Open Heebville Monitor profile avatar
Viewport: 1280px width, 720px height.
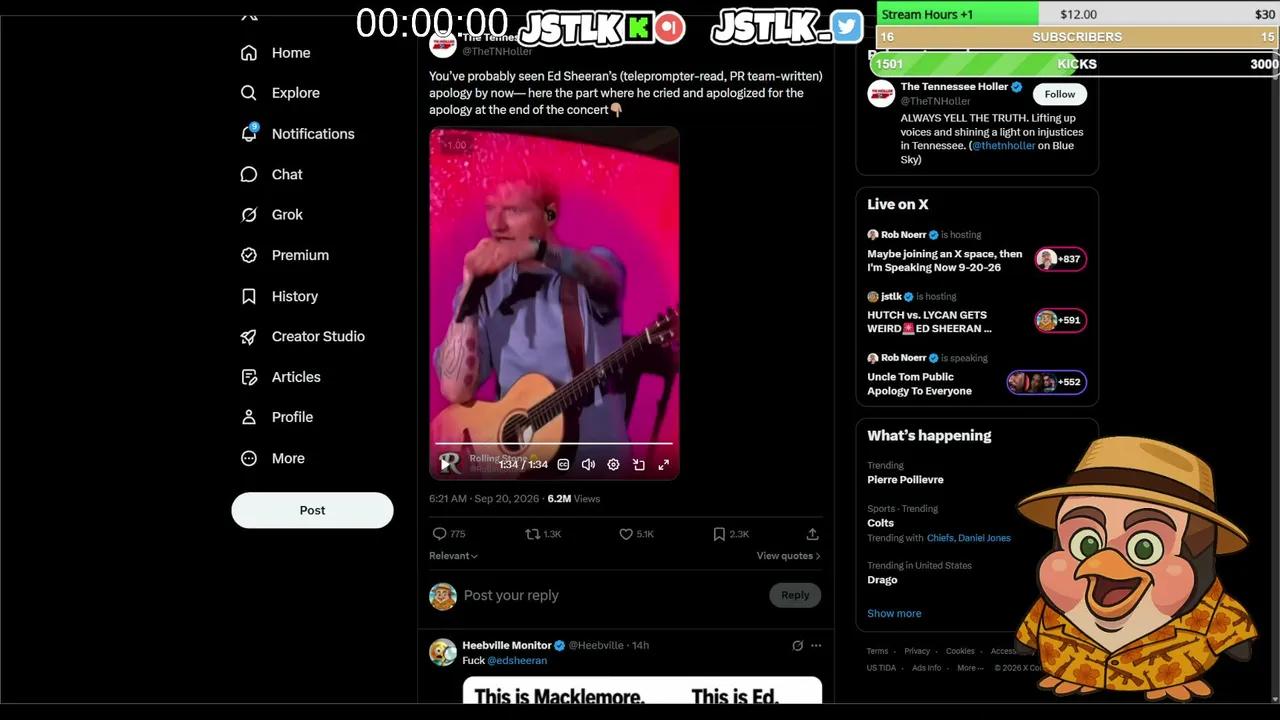pyautogui.click(x=443, y=652)
